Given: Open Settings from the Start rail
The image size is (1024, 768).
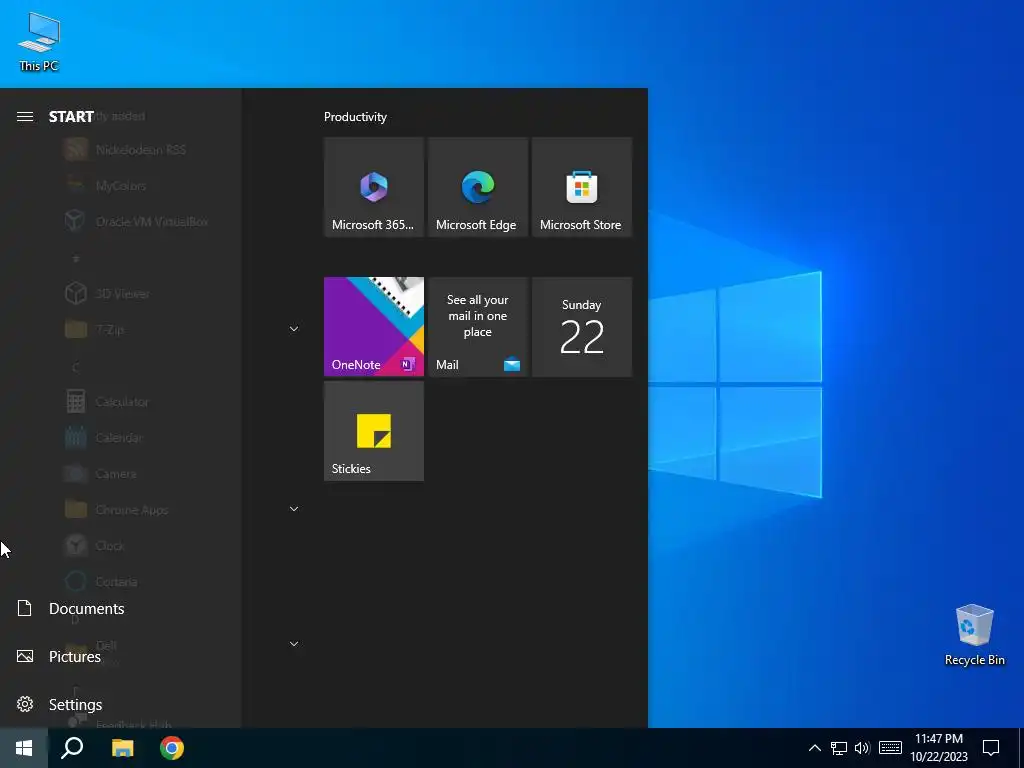Looking at the screenshot, I should point(121,705).
